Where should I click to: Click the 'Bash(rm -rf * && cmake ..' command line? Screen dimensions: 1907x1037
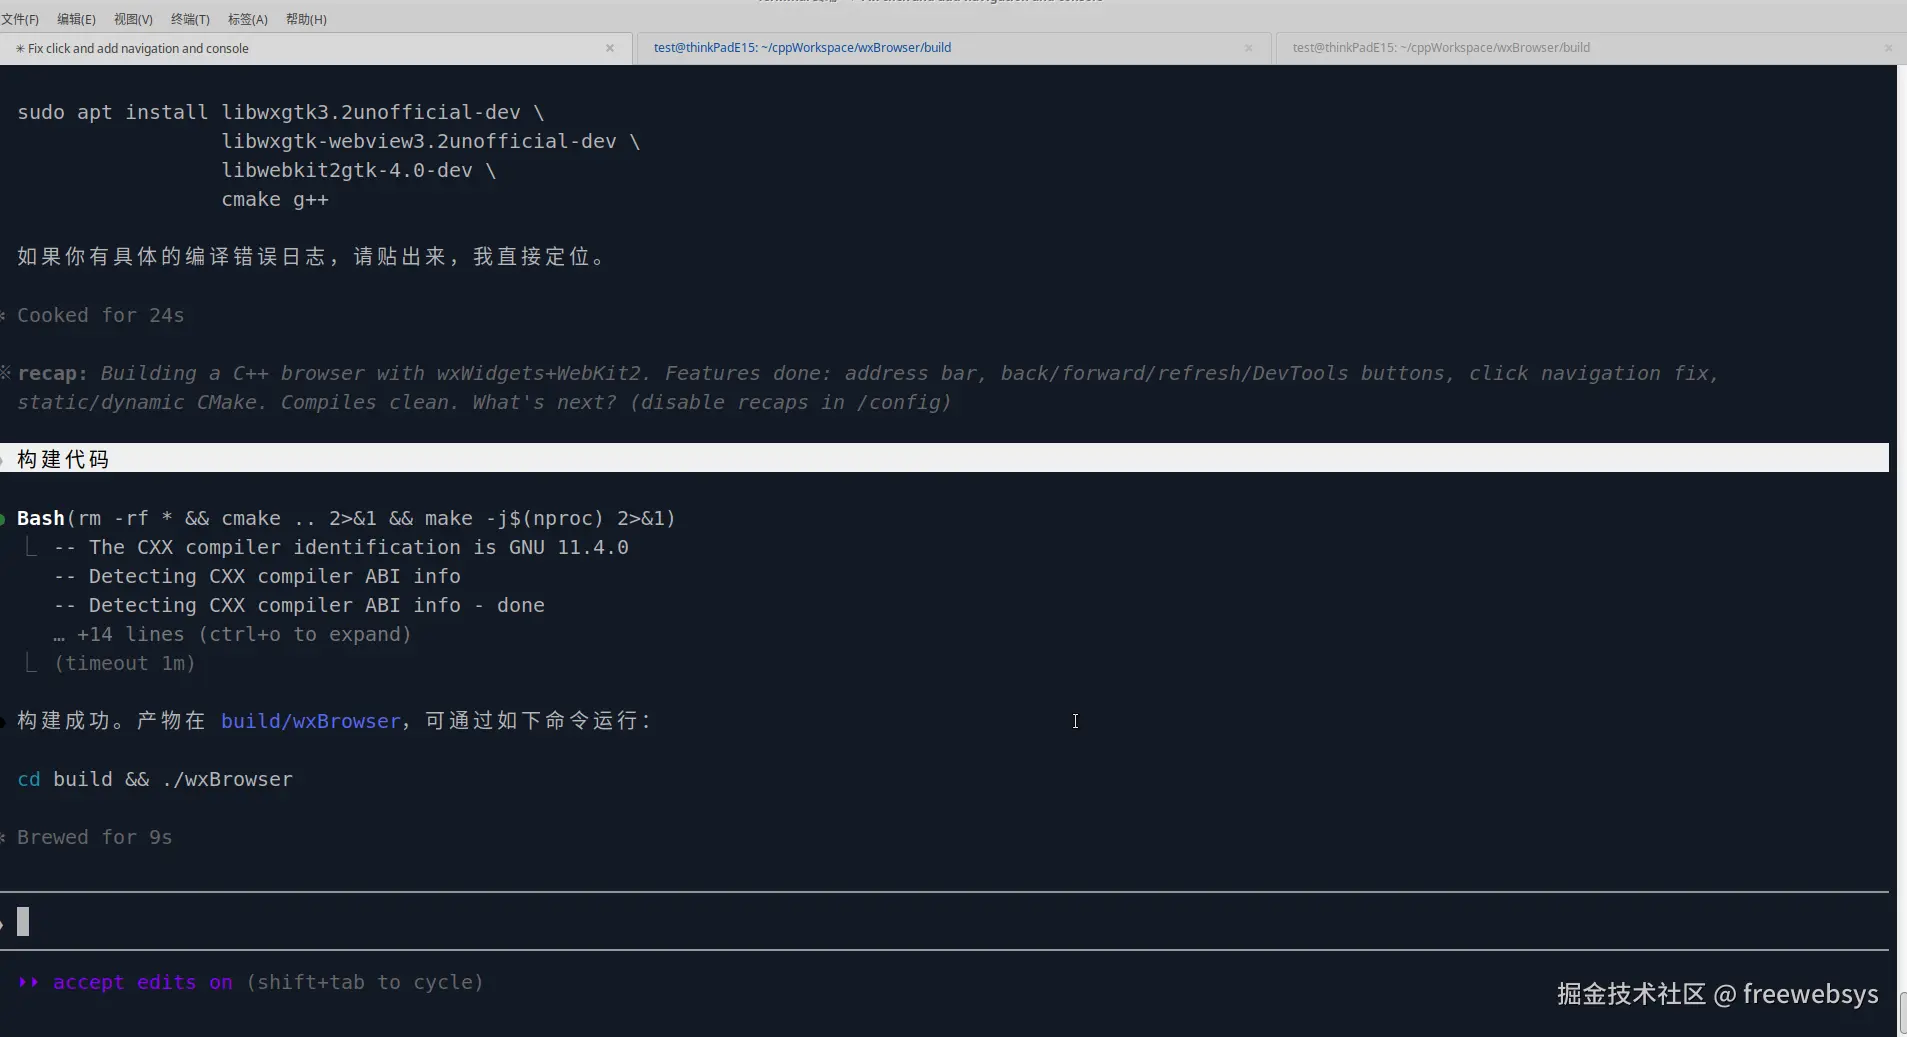click(x=346, y=518)
